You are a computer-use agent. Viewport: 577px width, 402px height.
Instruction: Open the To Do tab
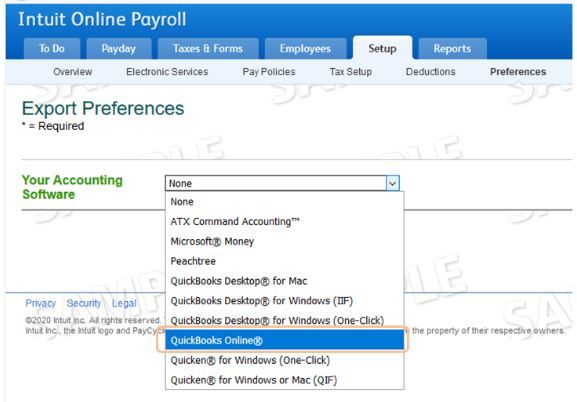pos(52,49)
